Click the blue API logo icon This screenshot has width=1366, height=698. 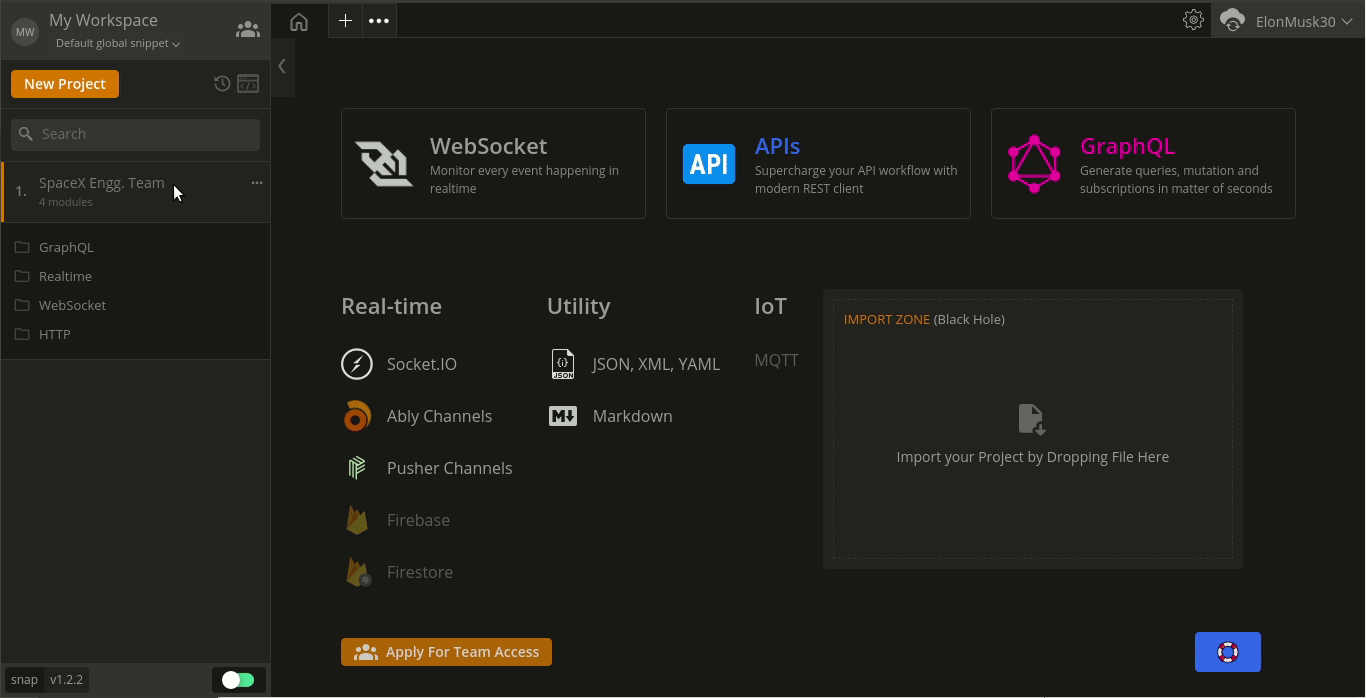tap(709, 164)
